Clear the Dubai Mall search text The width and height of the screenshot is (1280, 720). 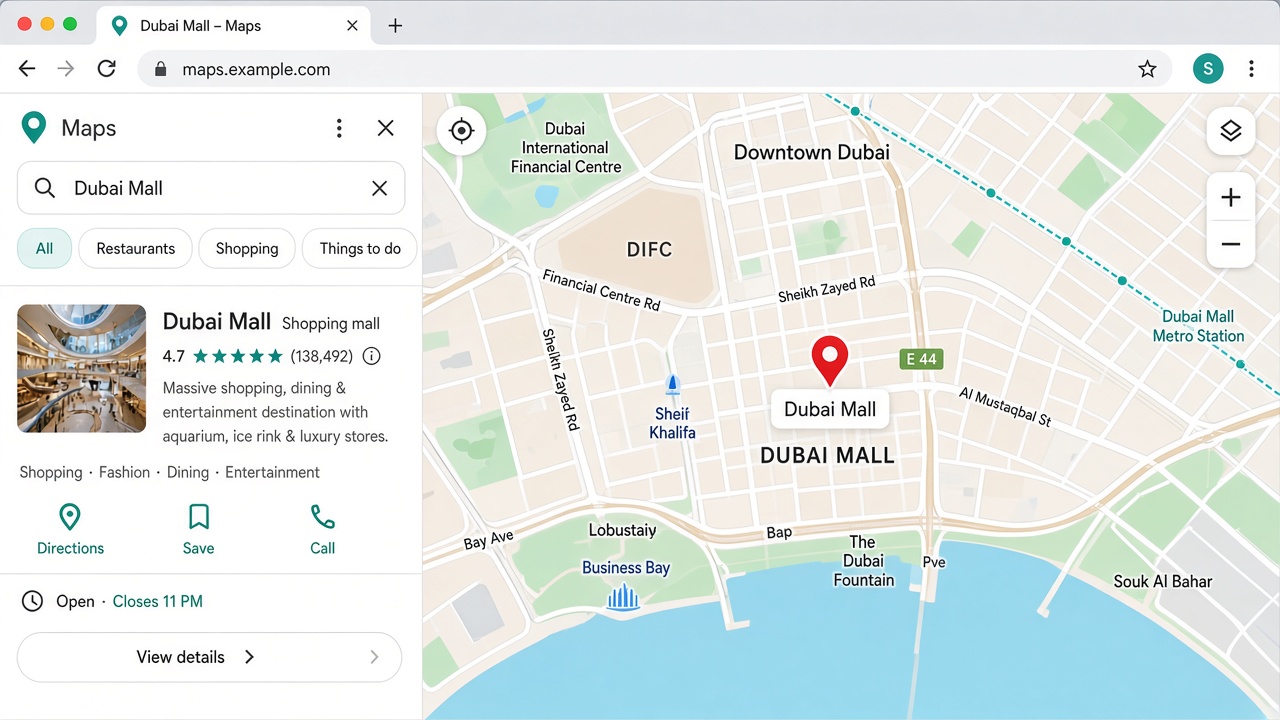click(379, 188)
